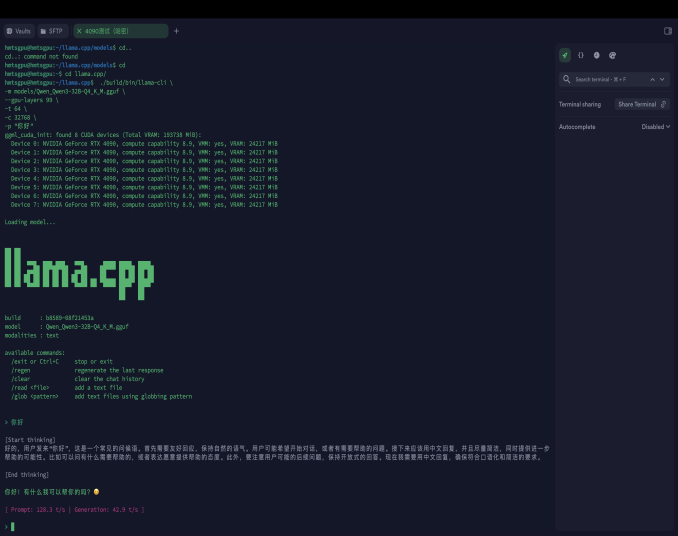Screen dimensions: 678x536
Task: Click the '/exit or Ctrl+C' command line
Action: [x=62, y=362]
